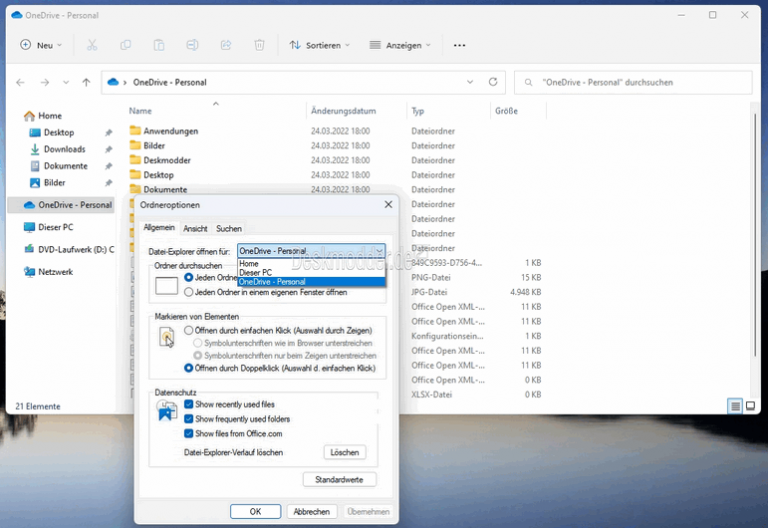Viewport: 768px width, 528px height.
Task: Click the Standardwerte button
Action: coord(340,480)
